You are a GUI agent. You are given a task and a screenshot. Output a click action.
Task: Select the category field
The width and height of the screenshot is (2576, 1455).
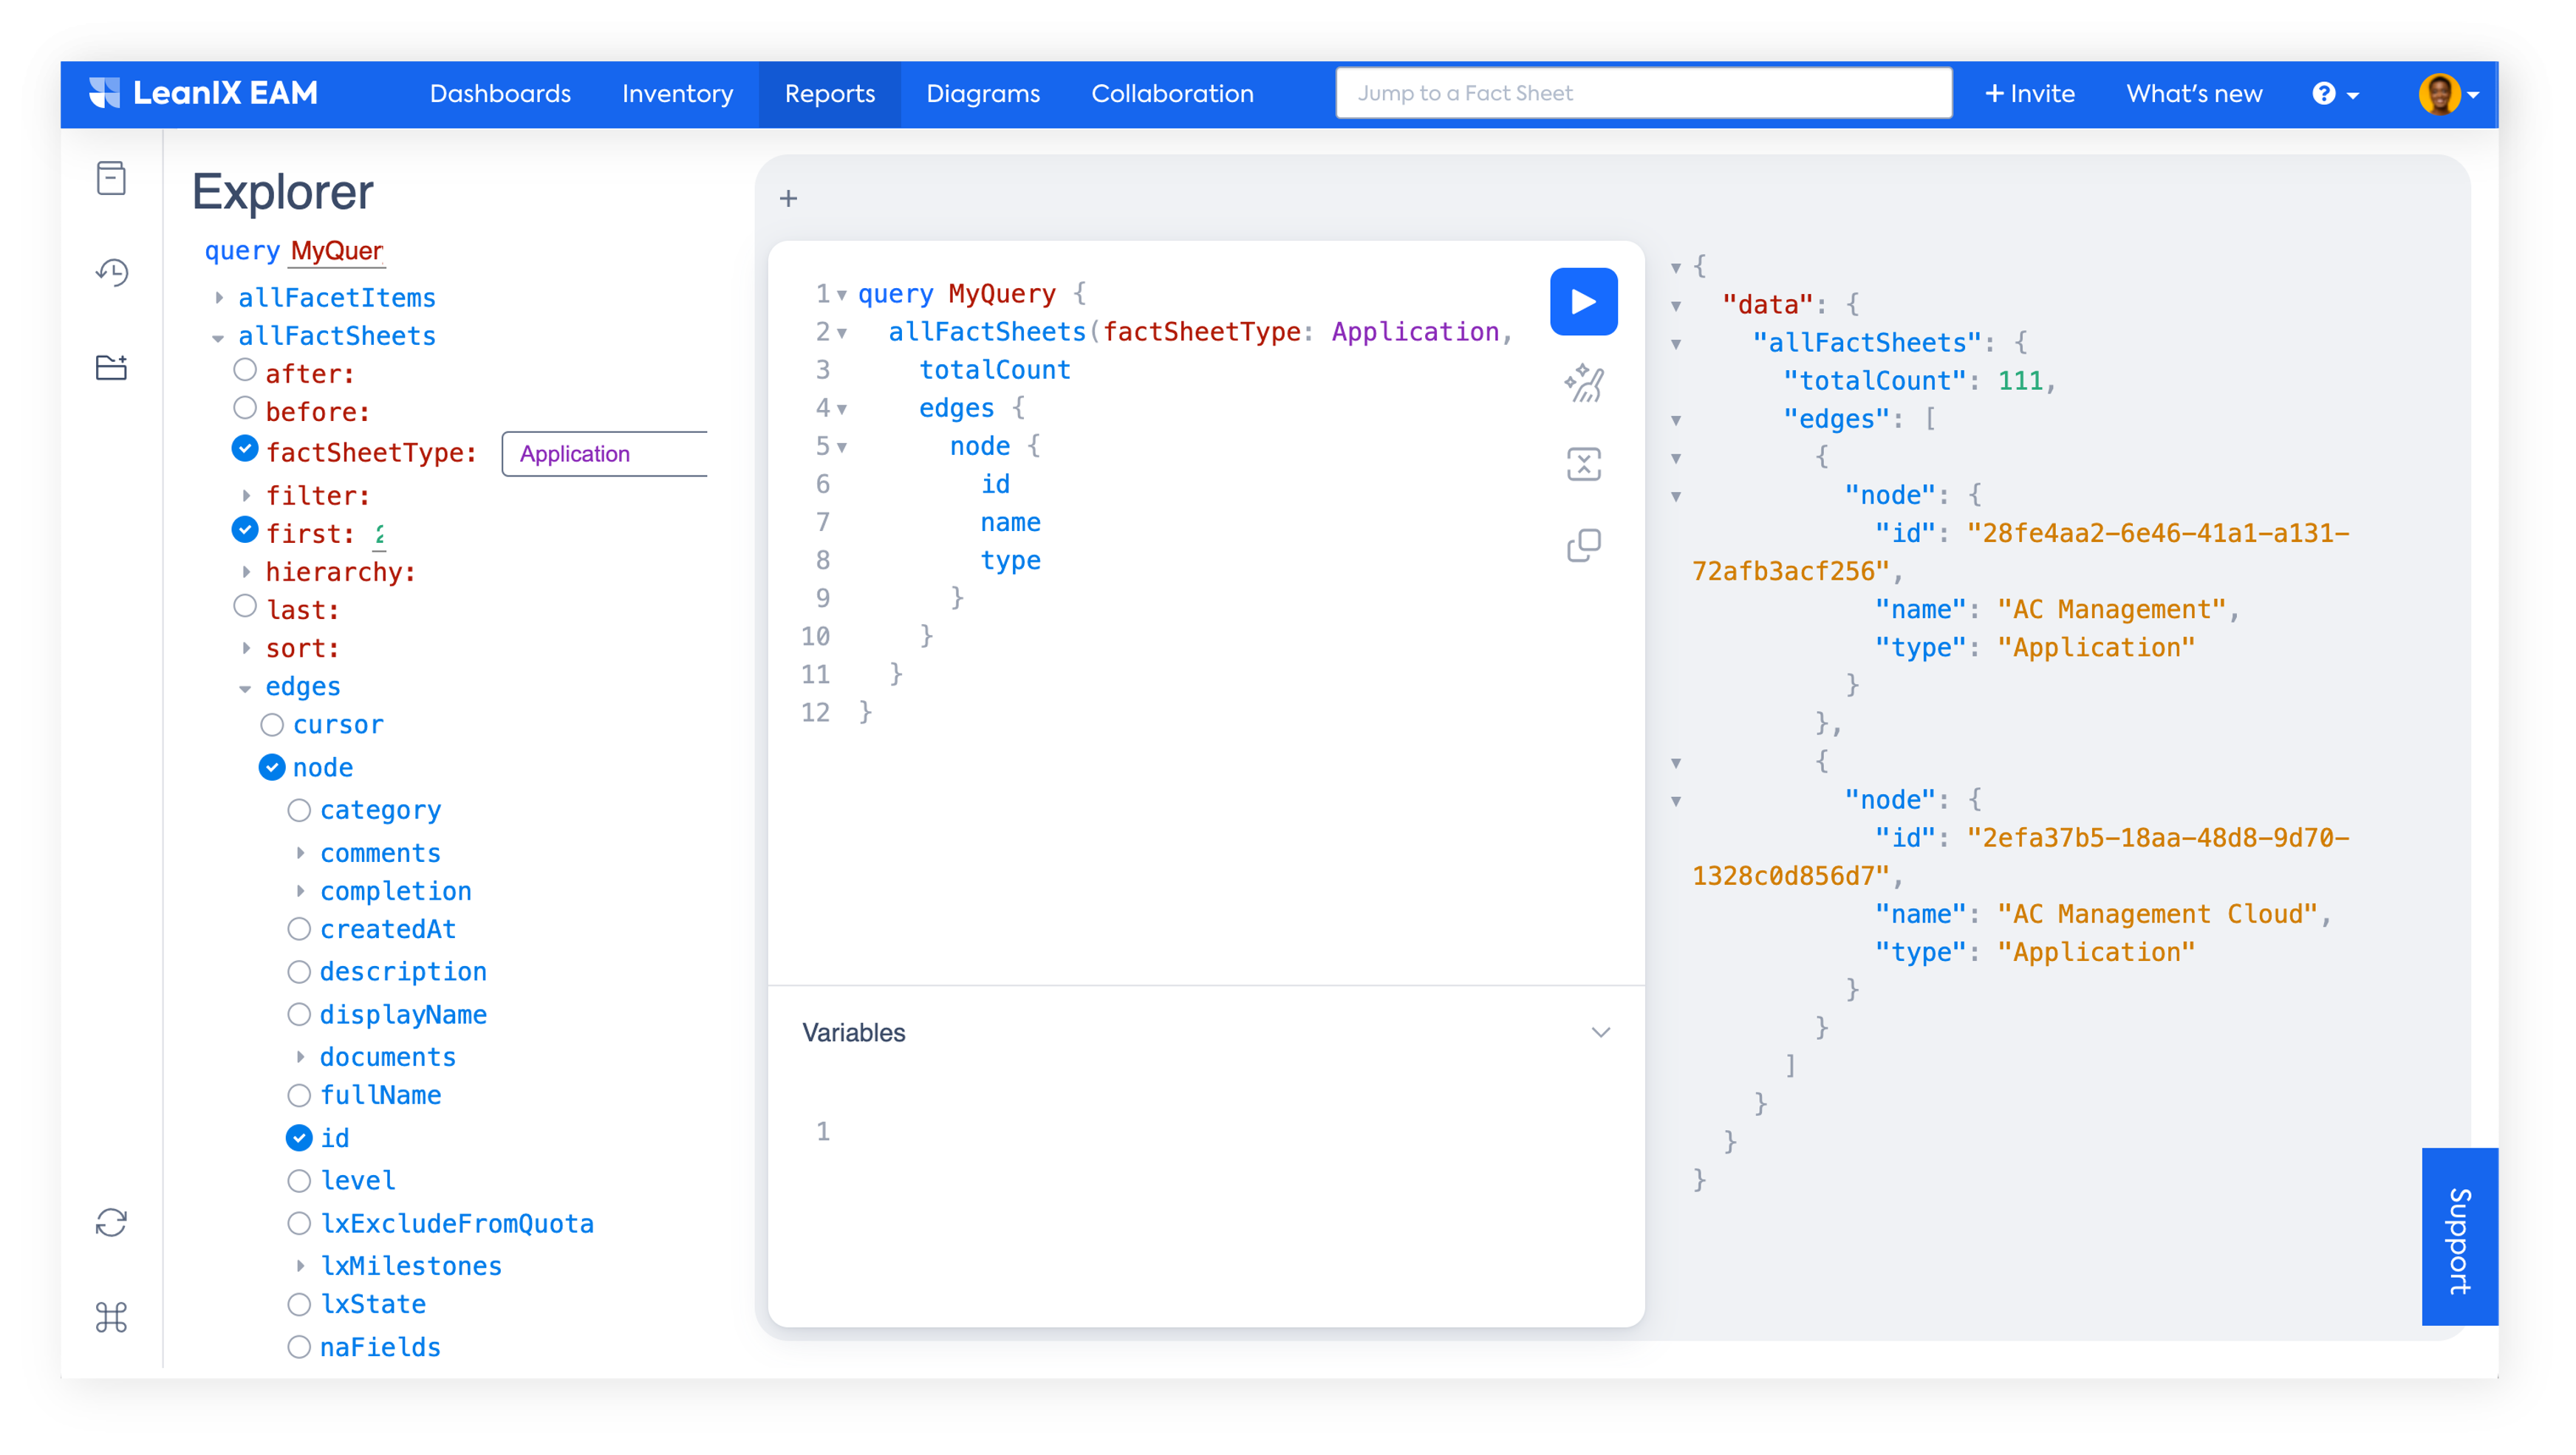(298, 810)
